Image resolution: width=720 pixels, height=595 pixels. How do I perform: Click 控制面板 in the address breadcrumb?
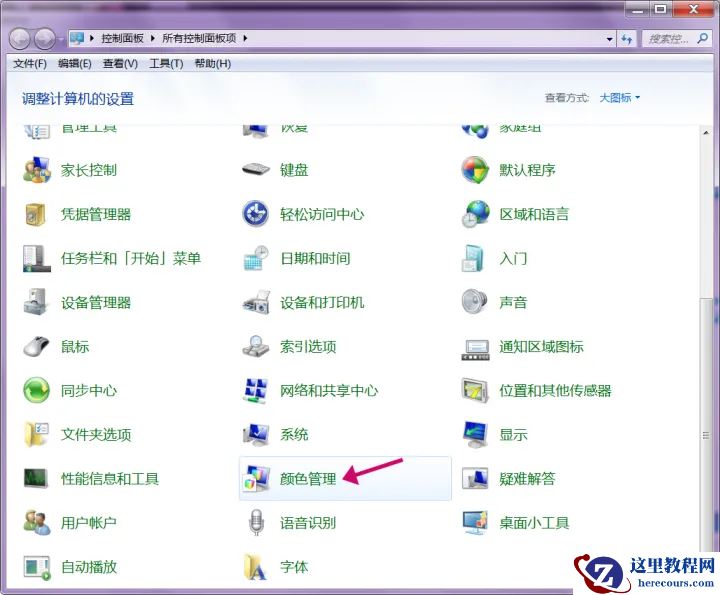[123, 38]
